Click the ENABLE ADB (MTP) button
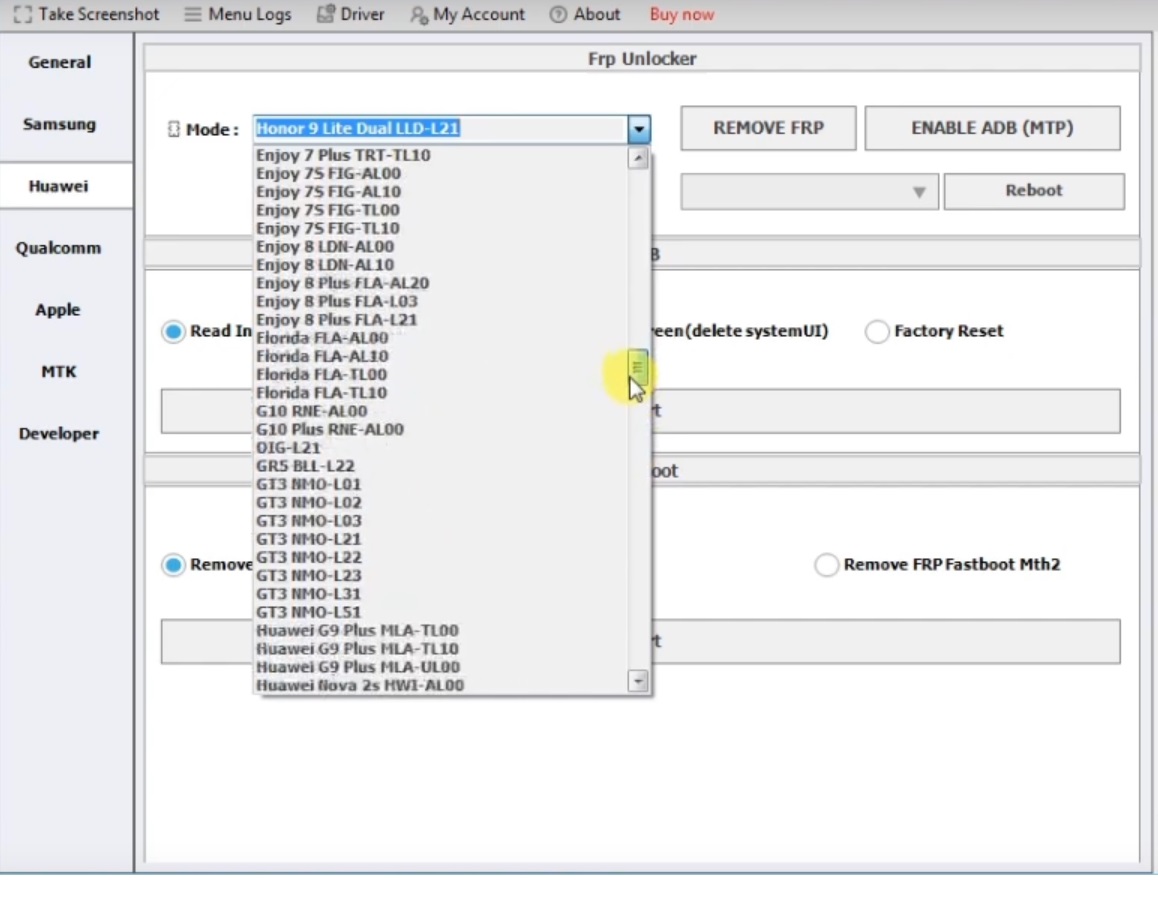Viewport: 1158px width, 910px height. pyautogui.click(x=992, y=128)
